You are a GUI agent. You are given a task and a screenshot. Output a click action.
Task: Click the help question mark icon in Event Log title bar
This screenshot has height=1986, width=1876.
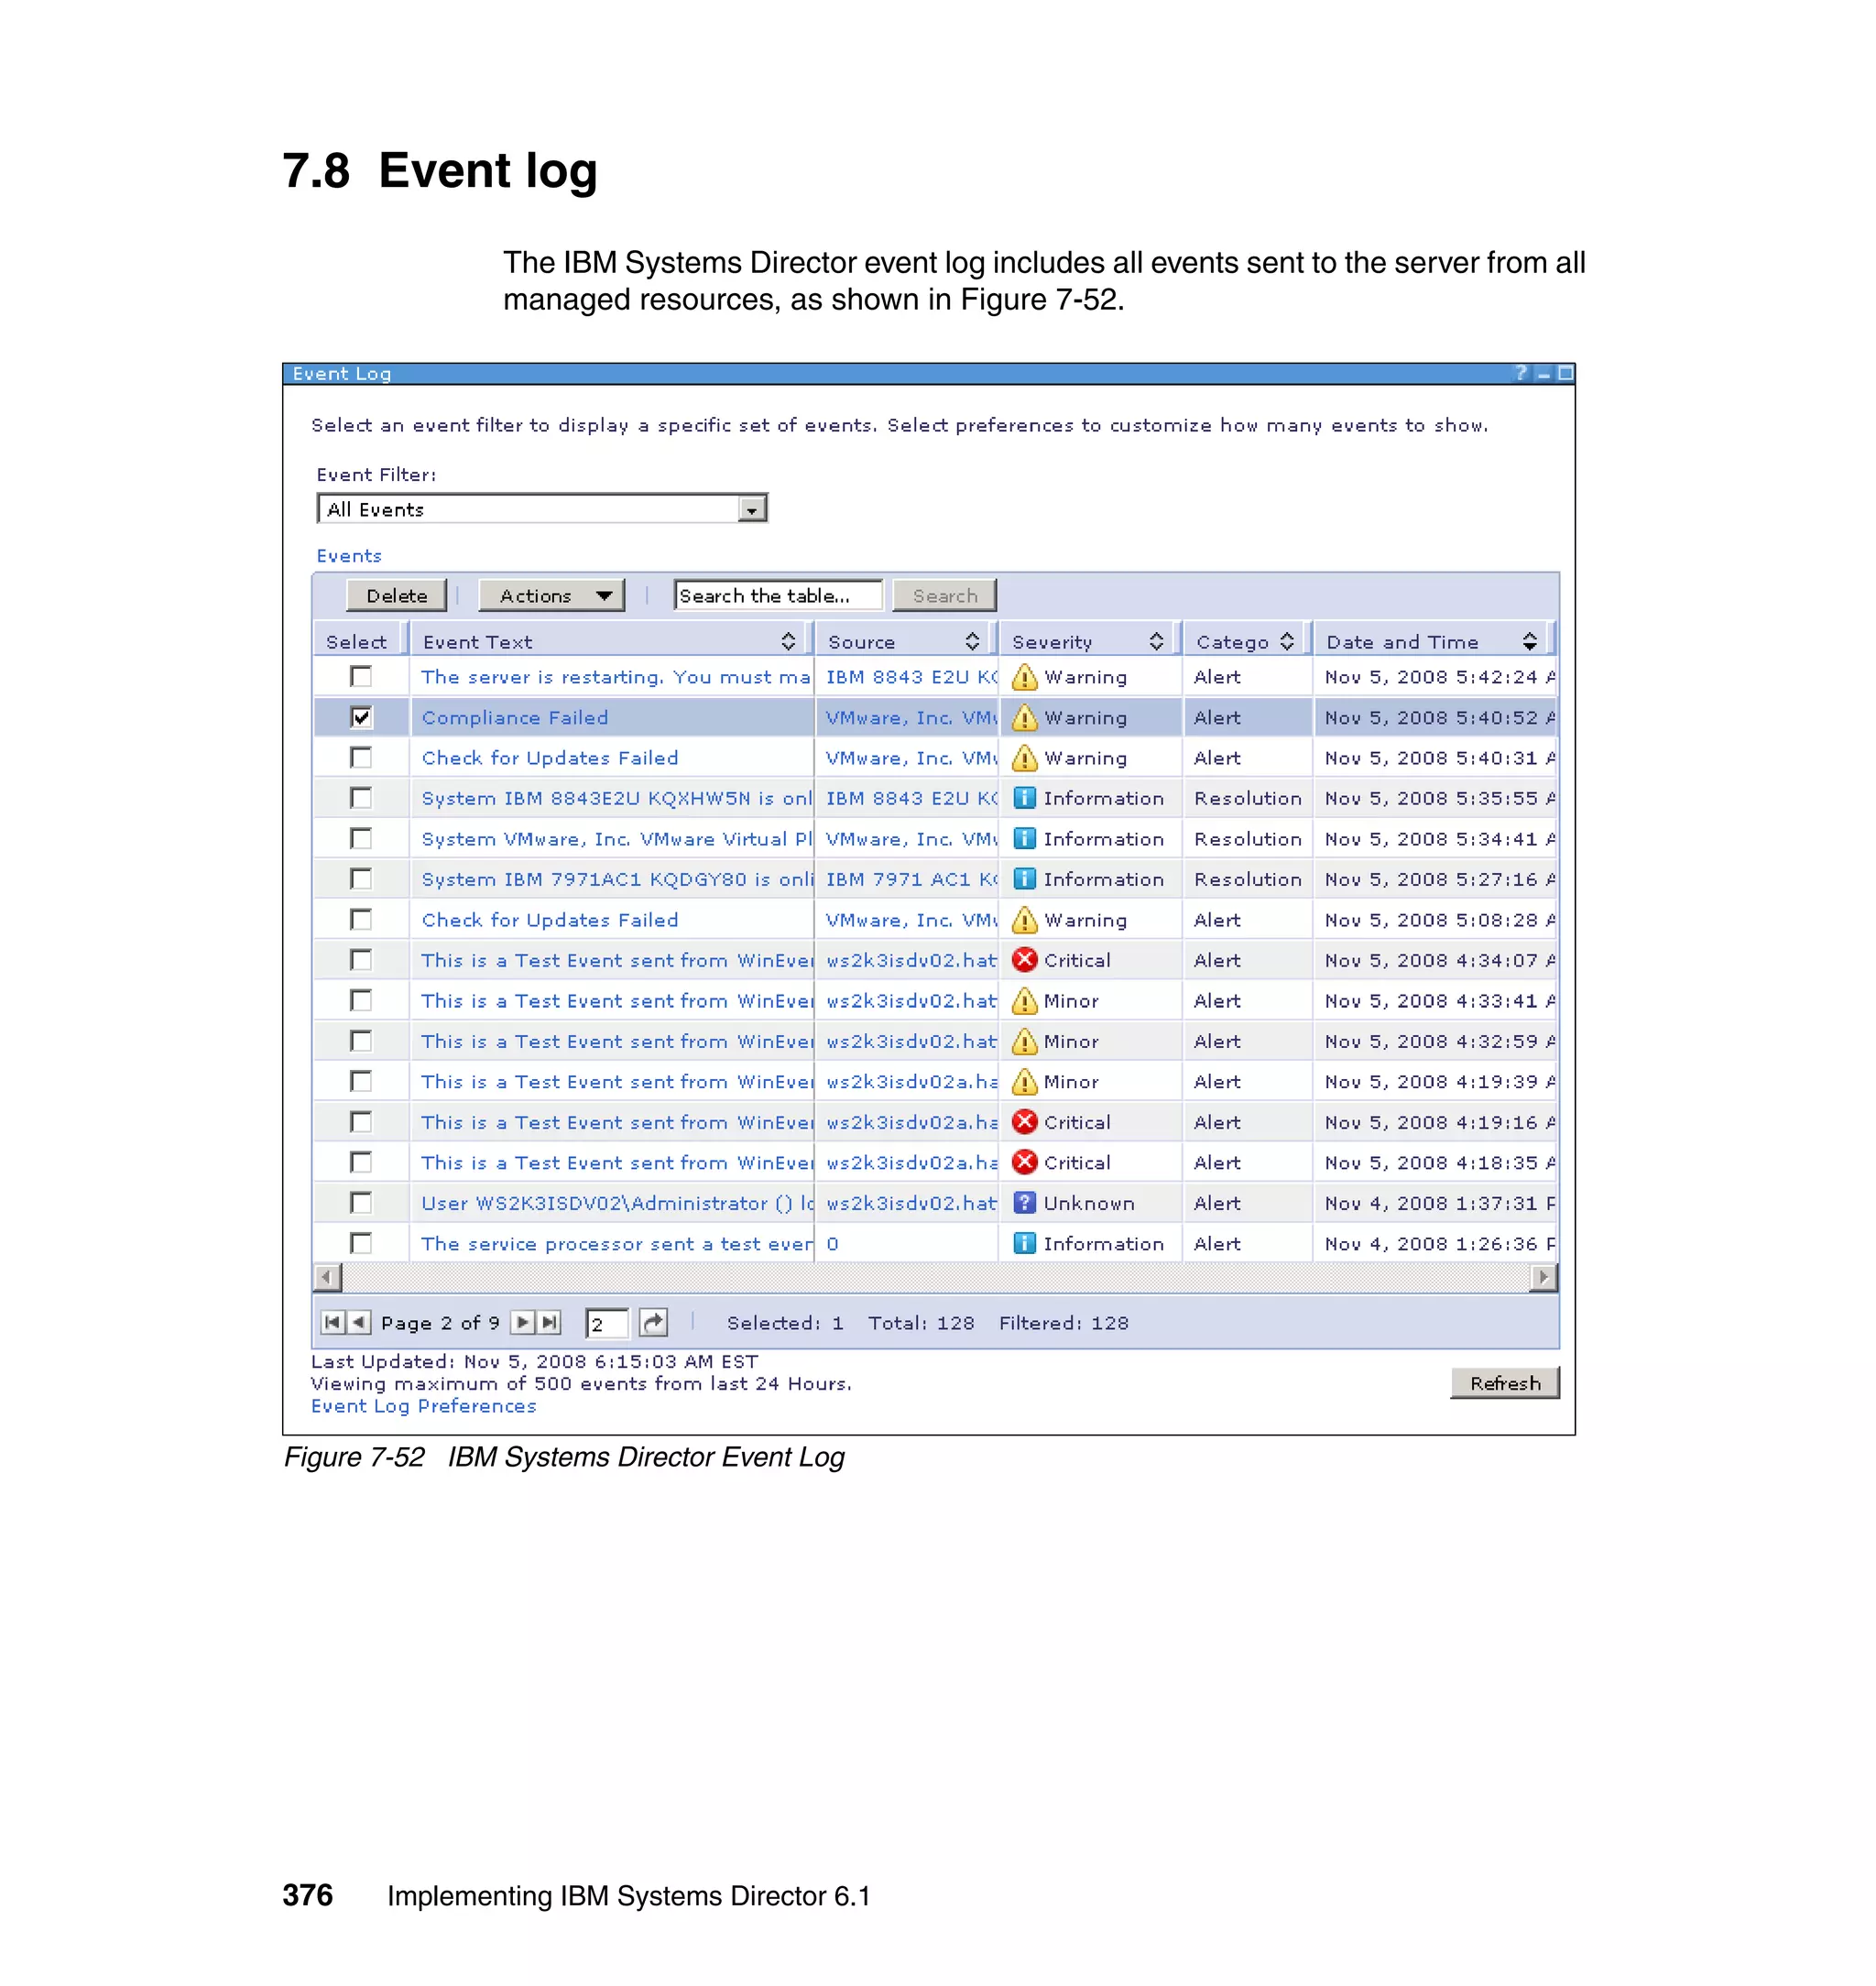pyautogui.click(x=1520, y=373)
